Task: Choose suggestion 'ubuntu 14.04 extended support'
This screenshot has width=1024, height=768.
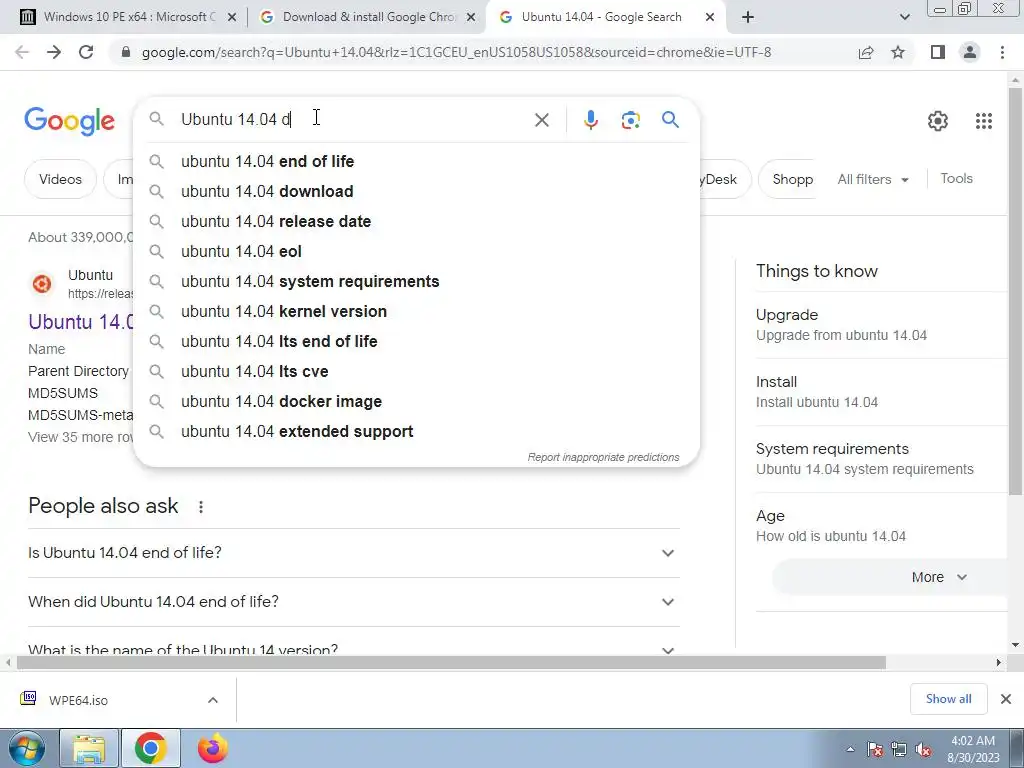Action: (x=416, y=432)
